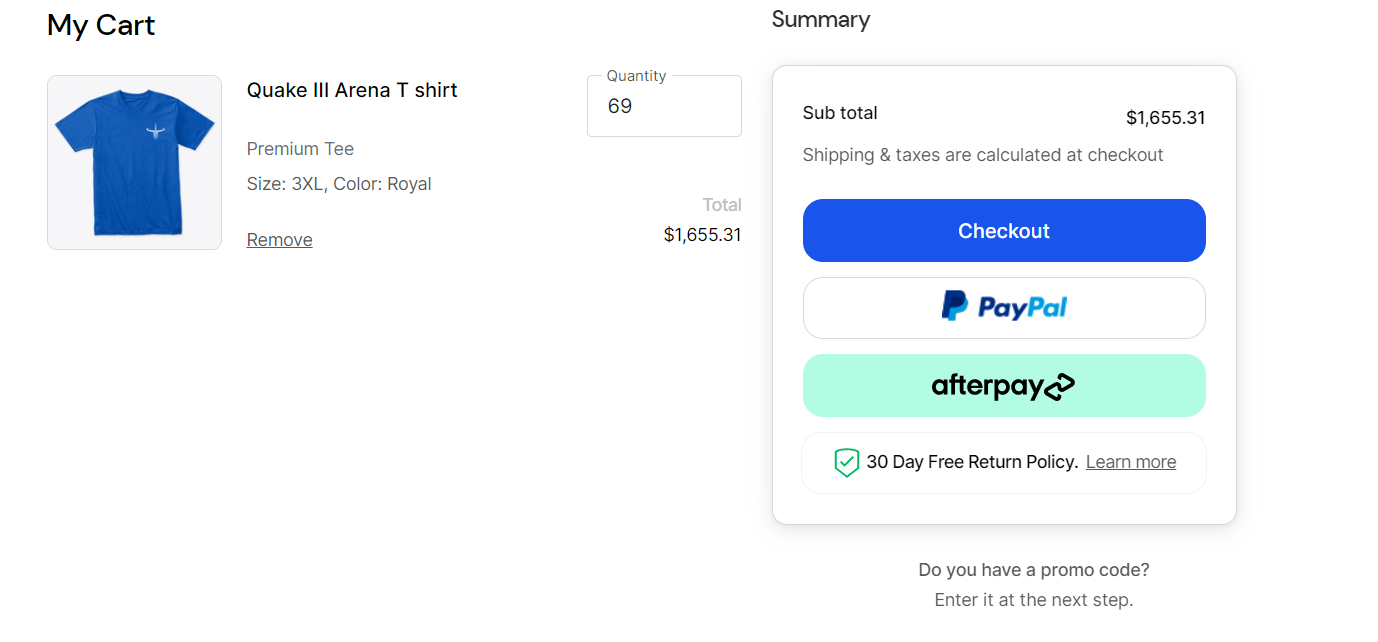Choose the mint afterpay payment button

click(1004, 386)
